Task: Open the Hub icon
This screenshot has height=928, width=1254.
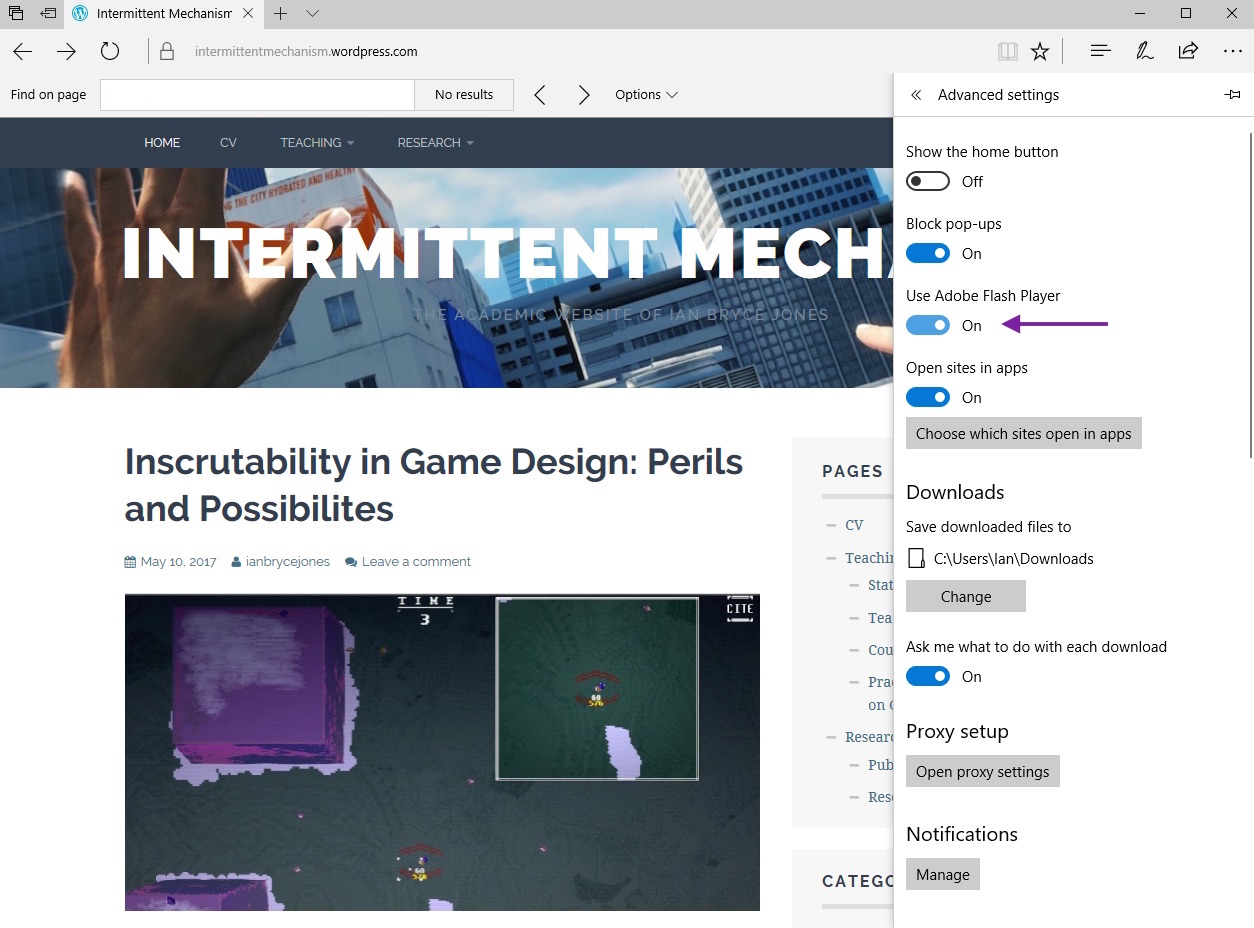Action: point(1100,52)
